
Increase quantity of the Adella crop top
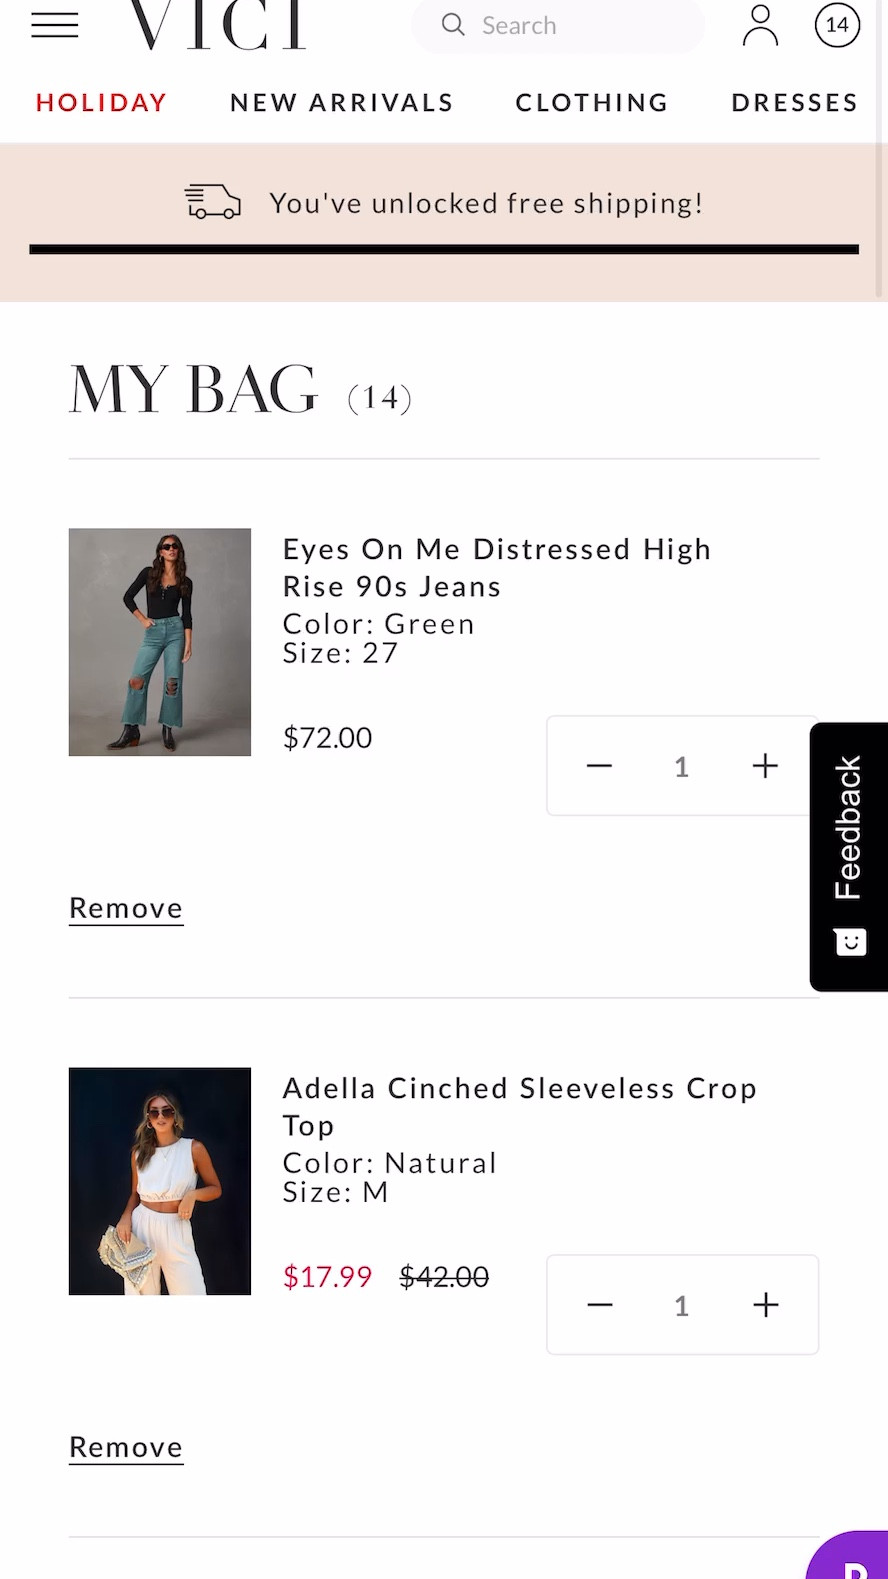point(765,1304)
